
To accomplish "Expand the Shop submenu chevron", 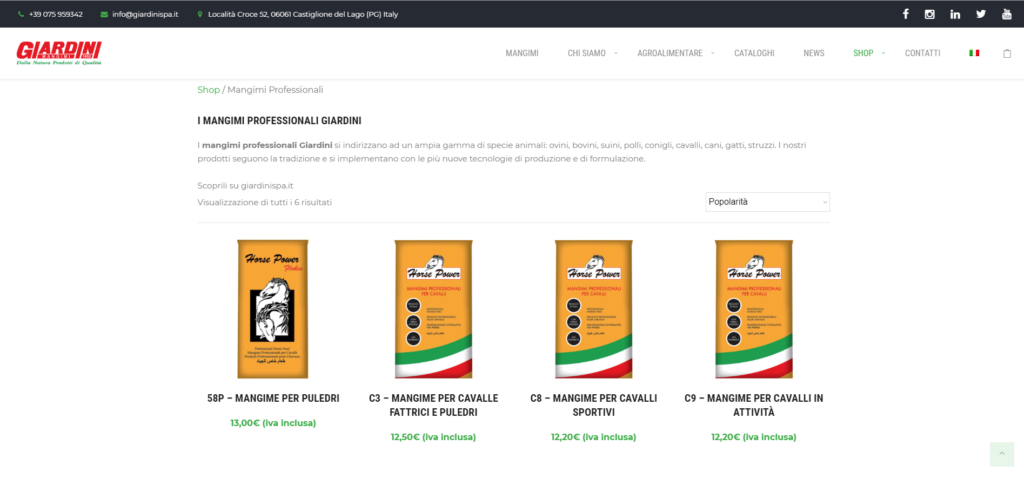I will 883,54.
